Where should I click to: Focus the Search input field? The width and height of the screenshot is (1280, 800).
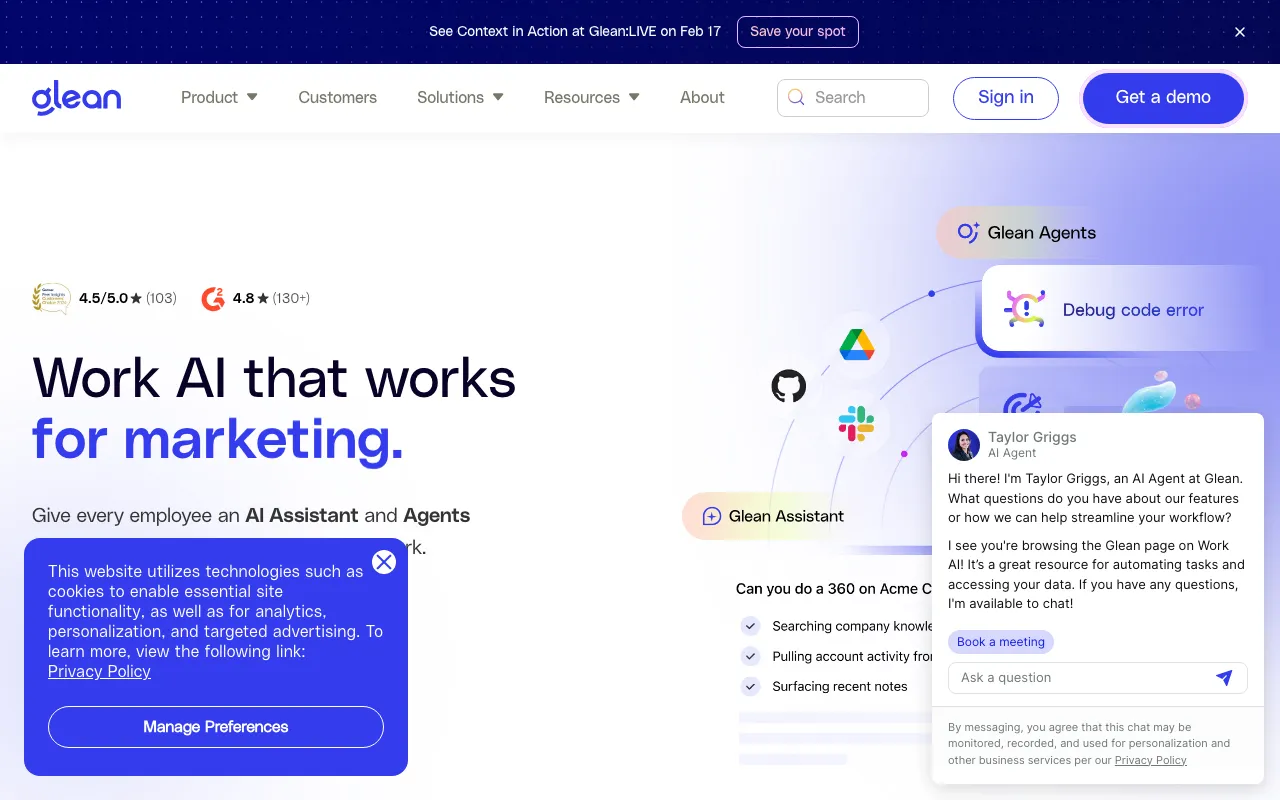(x=853, y=98)
